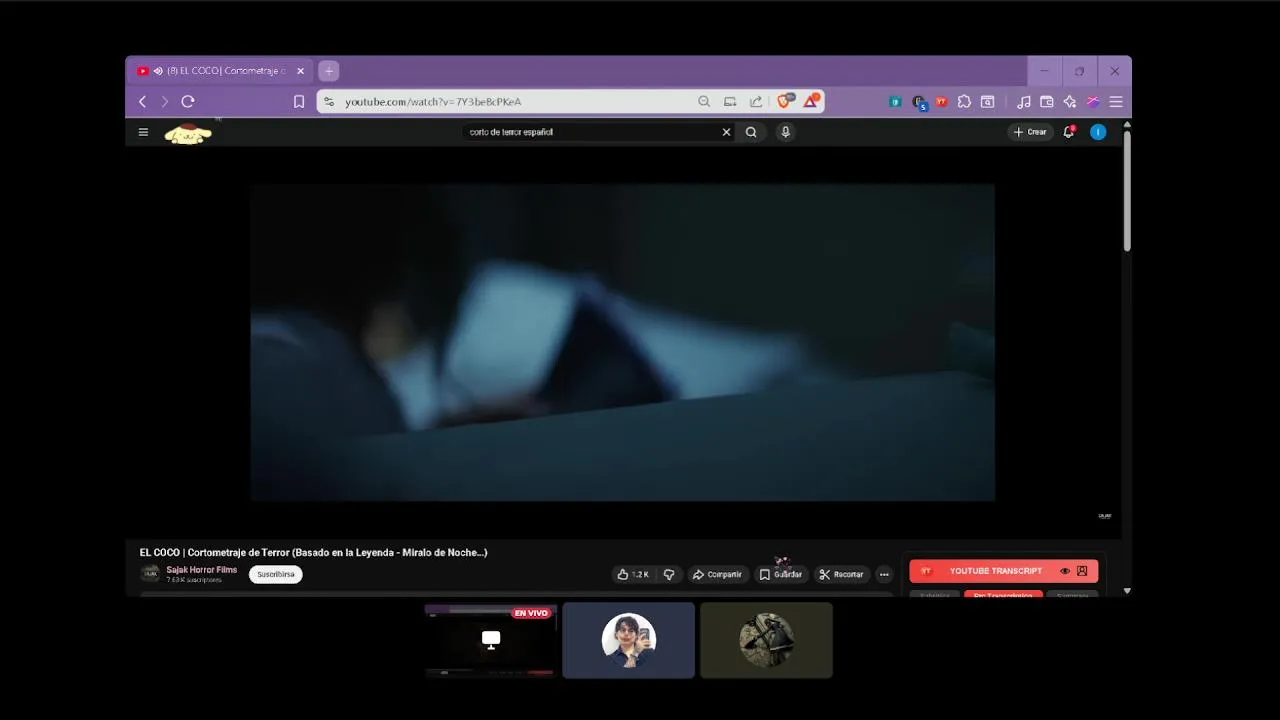
Task: Start voice search with microphone icon
Action: [786, 132]
